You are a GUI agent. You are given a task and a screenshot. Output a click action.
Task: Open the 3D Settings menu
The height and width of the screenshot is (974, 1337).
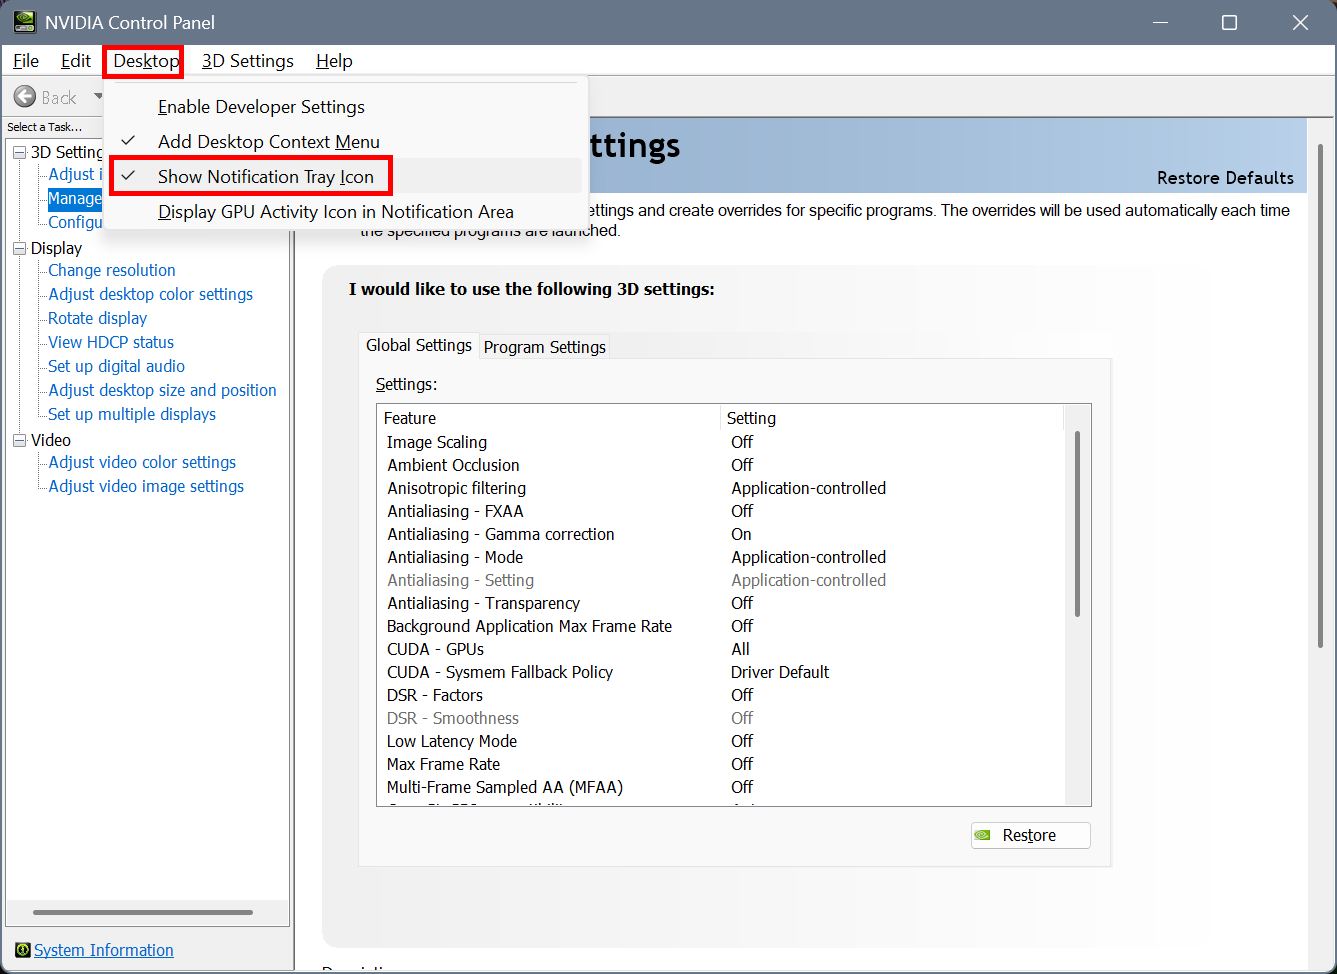248,61
